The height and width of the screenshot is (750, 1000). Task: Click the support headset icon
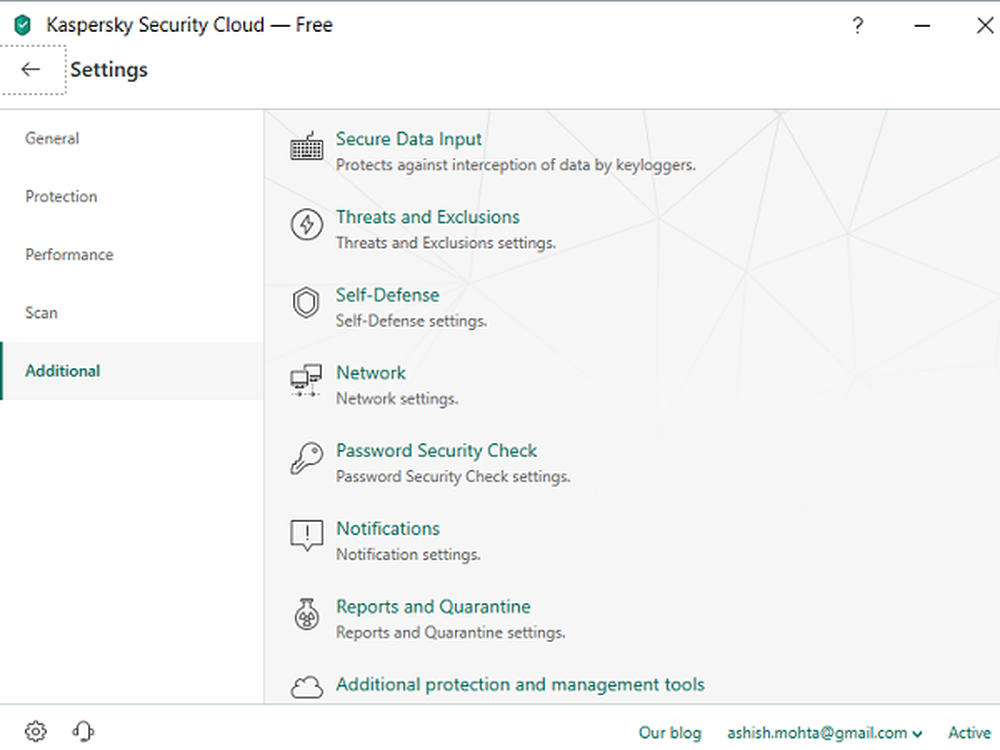83,731
